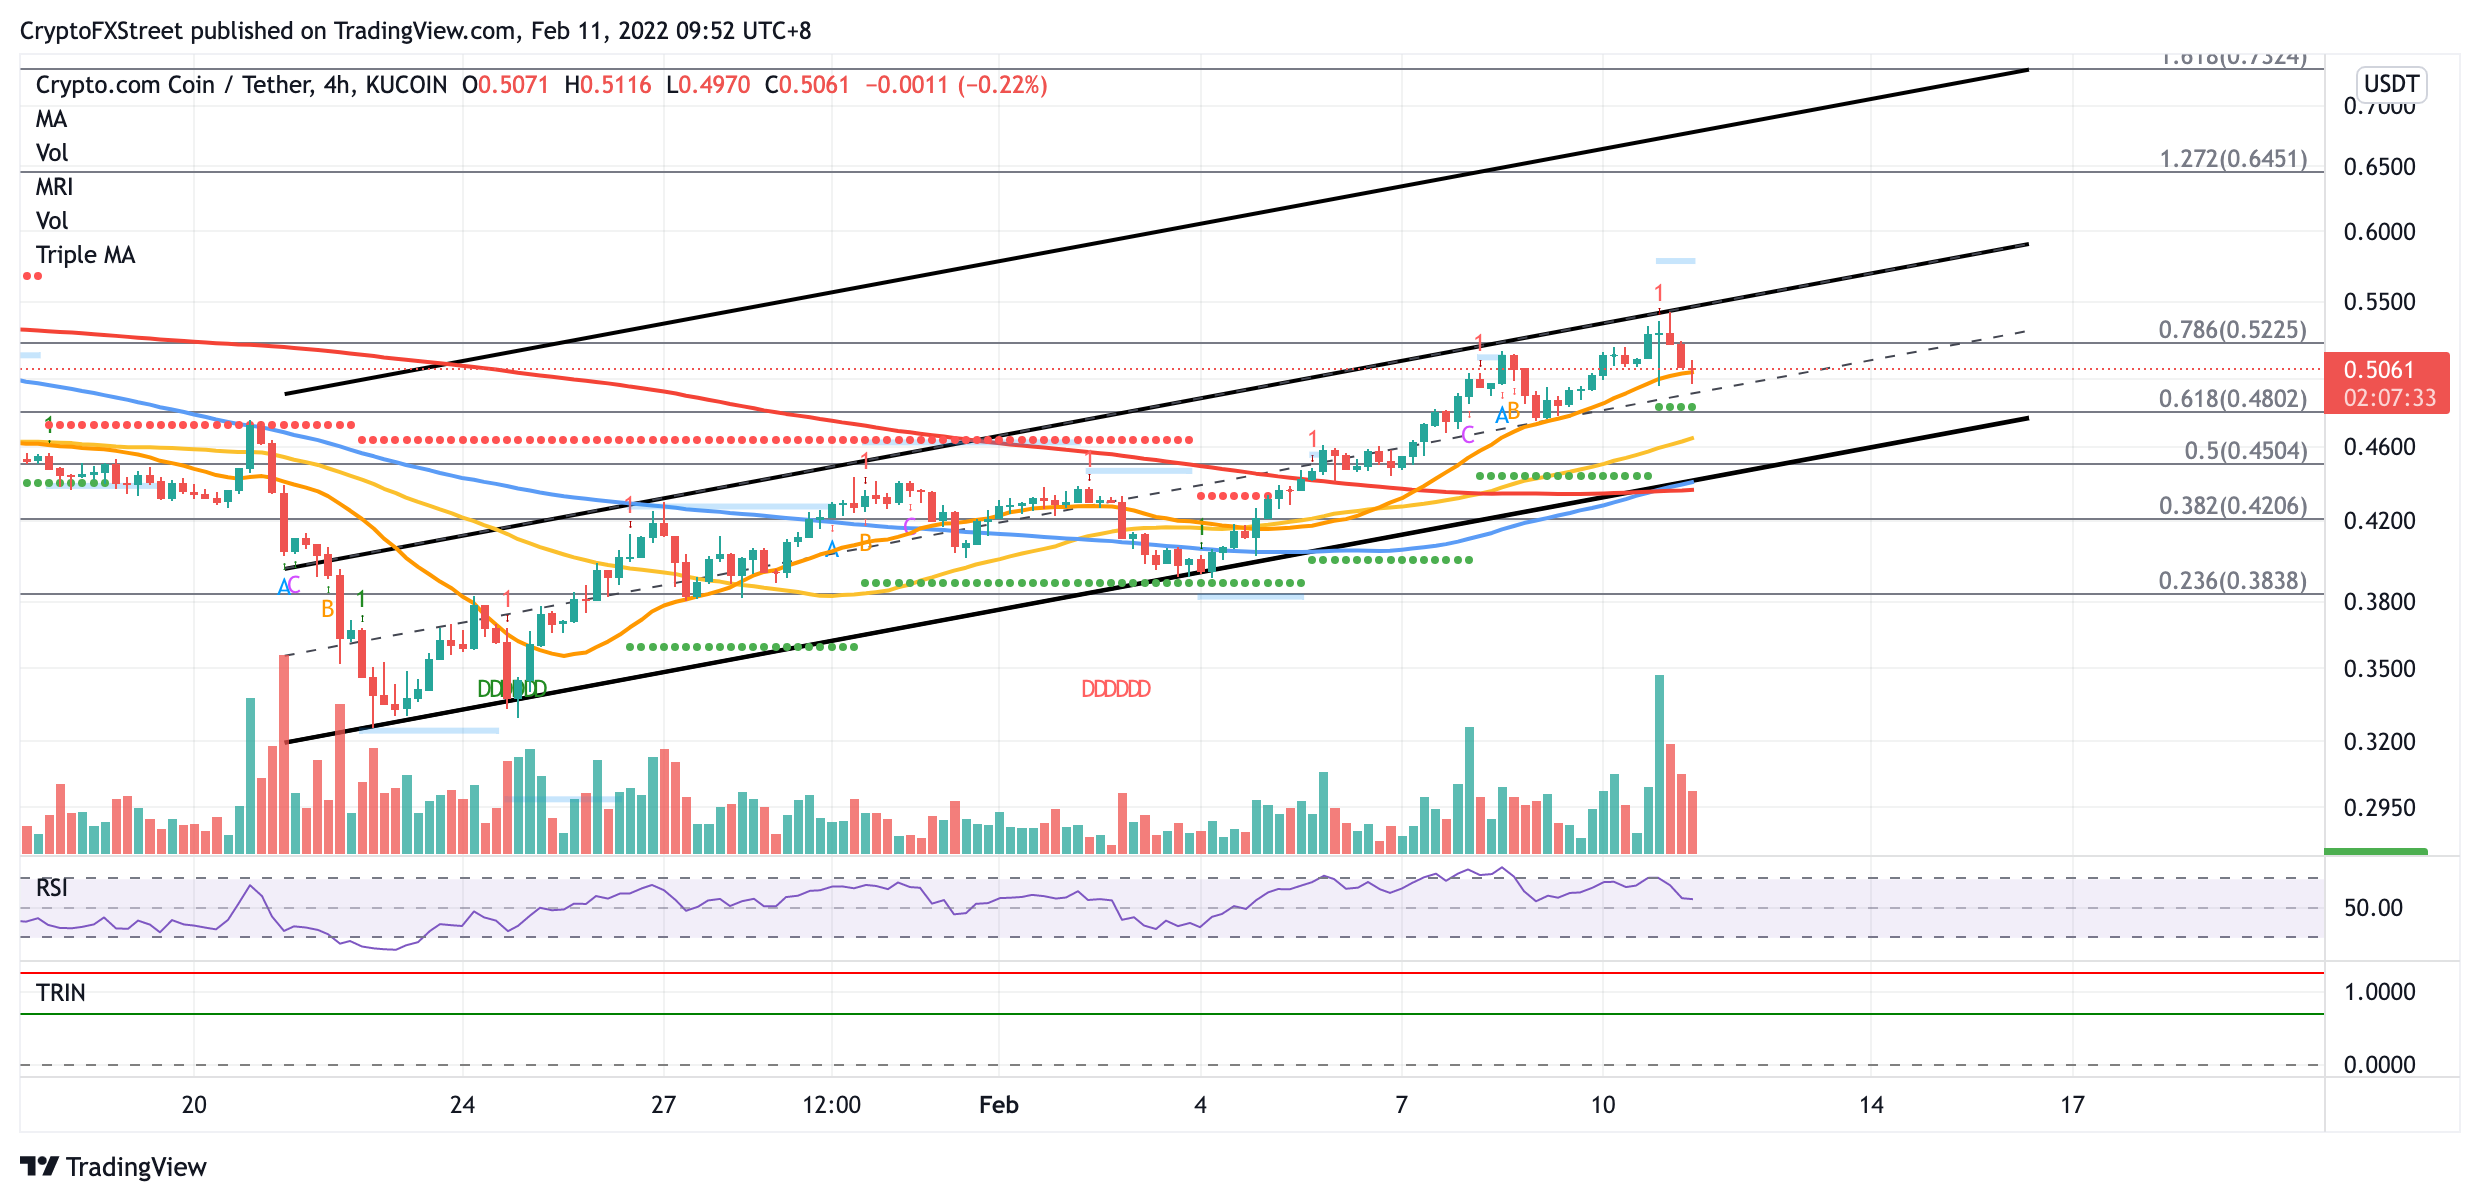The height and width of the screenshot is (1202, 2480).
Task: Select the MA indicator label
Action: pos(51,119)
